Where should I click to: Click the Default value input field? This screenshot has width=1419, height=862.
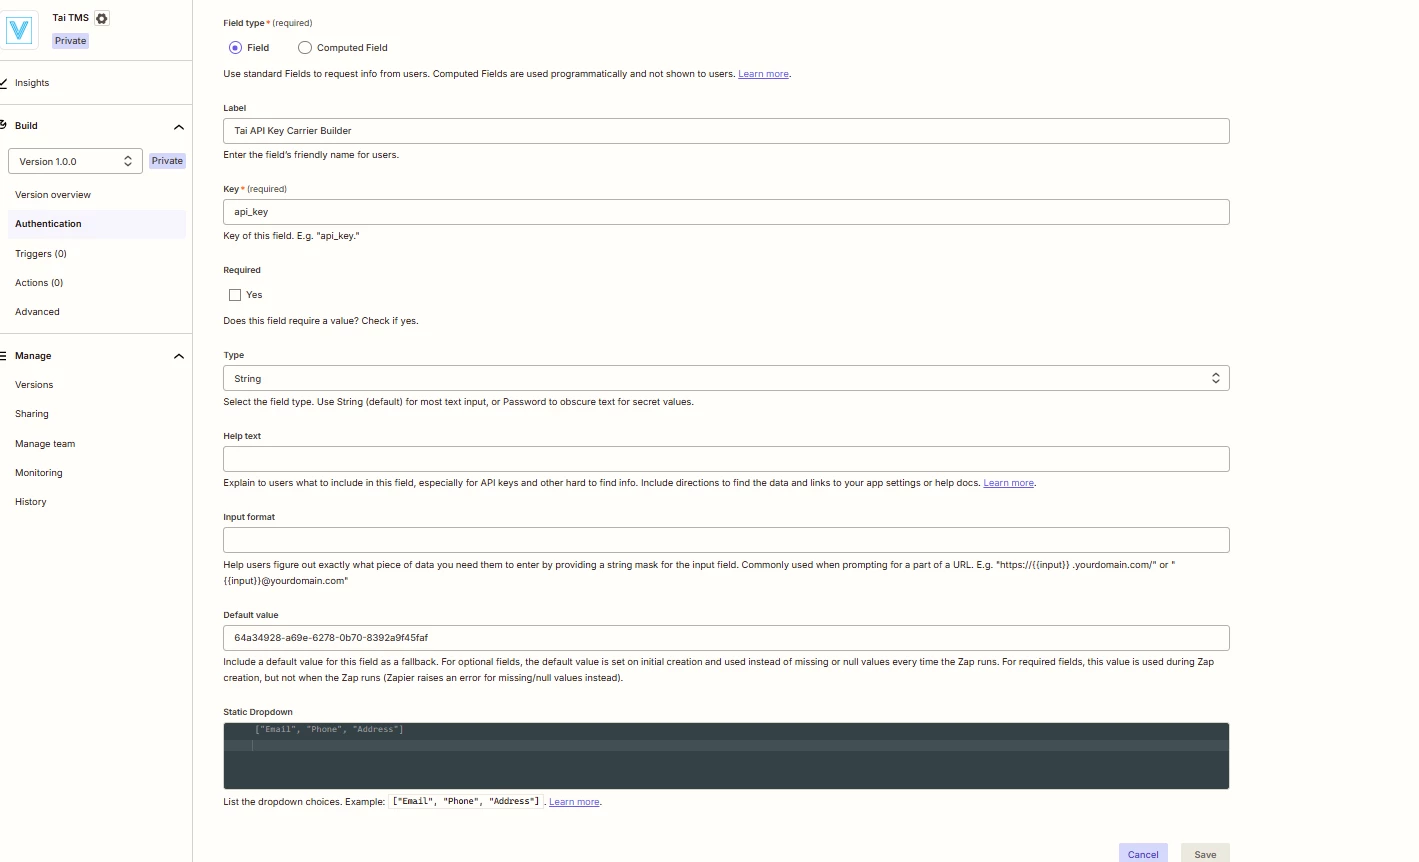726,638
